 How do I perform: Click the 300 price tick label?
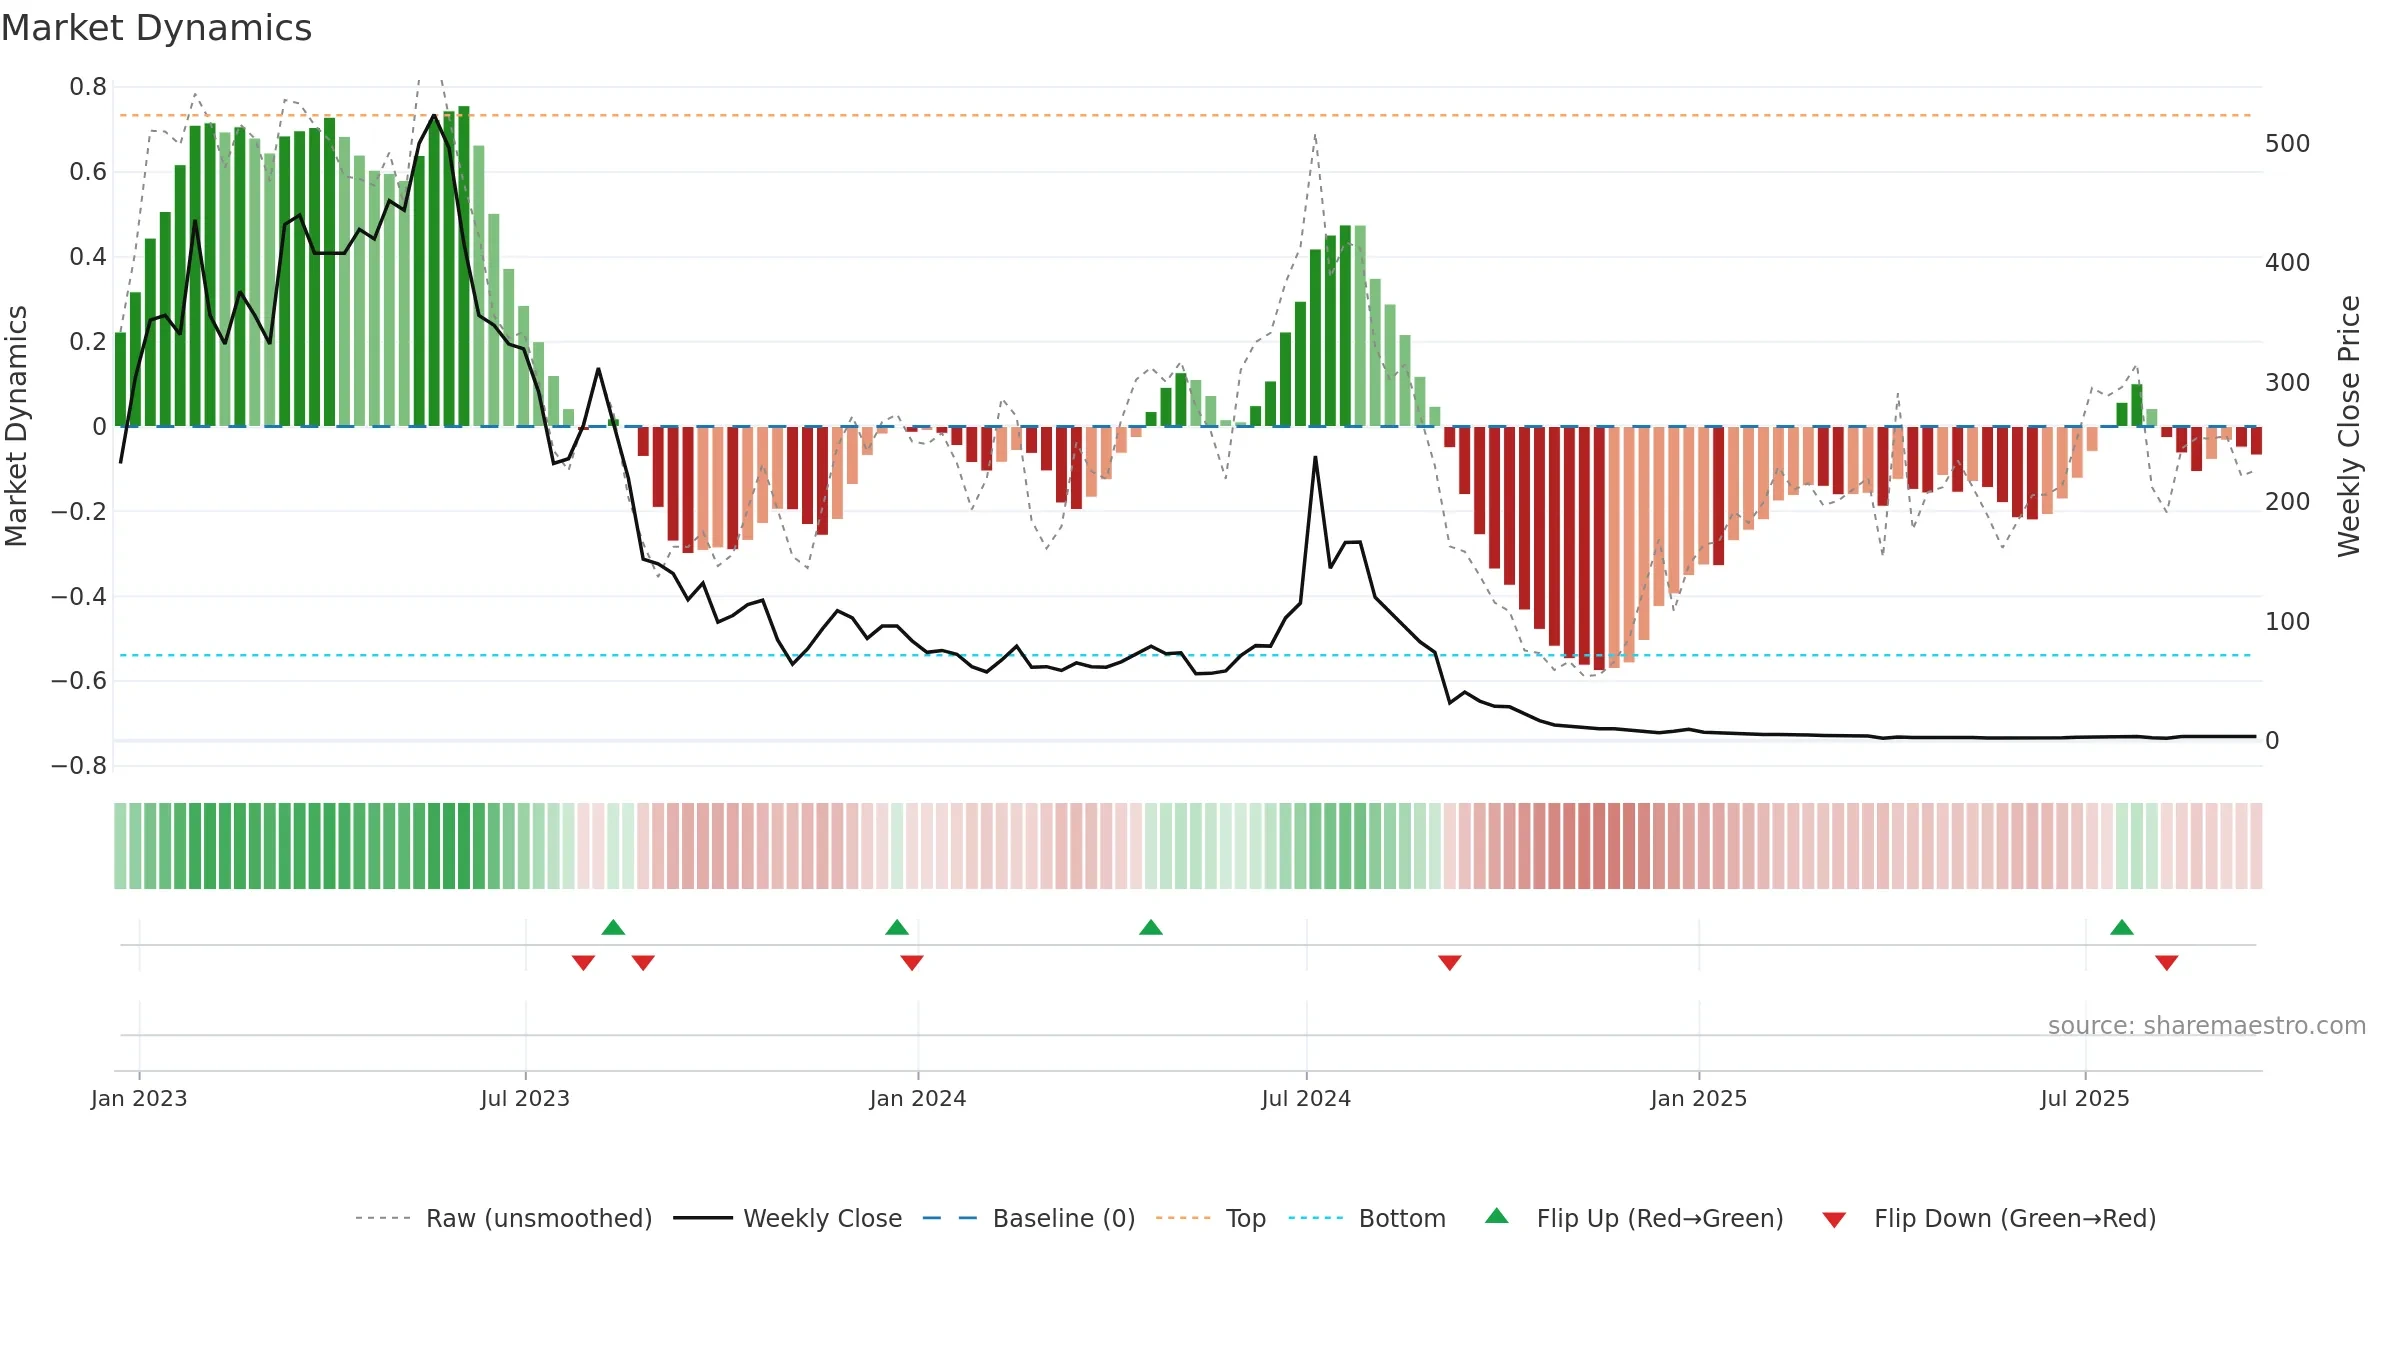click(x=2288, y=382)
